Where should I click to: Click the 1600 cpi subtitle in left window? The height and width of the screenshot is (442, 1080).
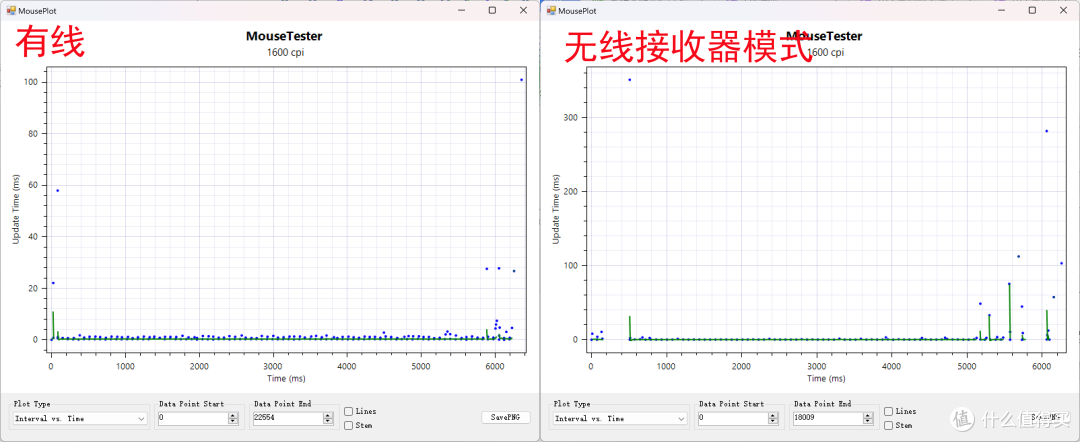point(284,52)
